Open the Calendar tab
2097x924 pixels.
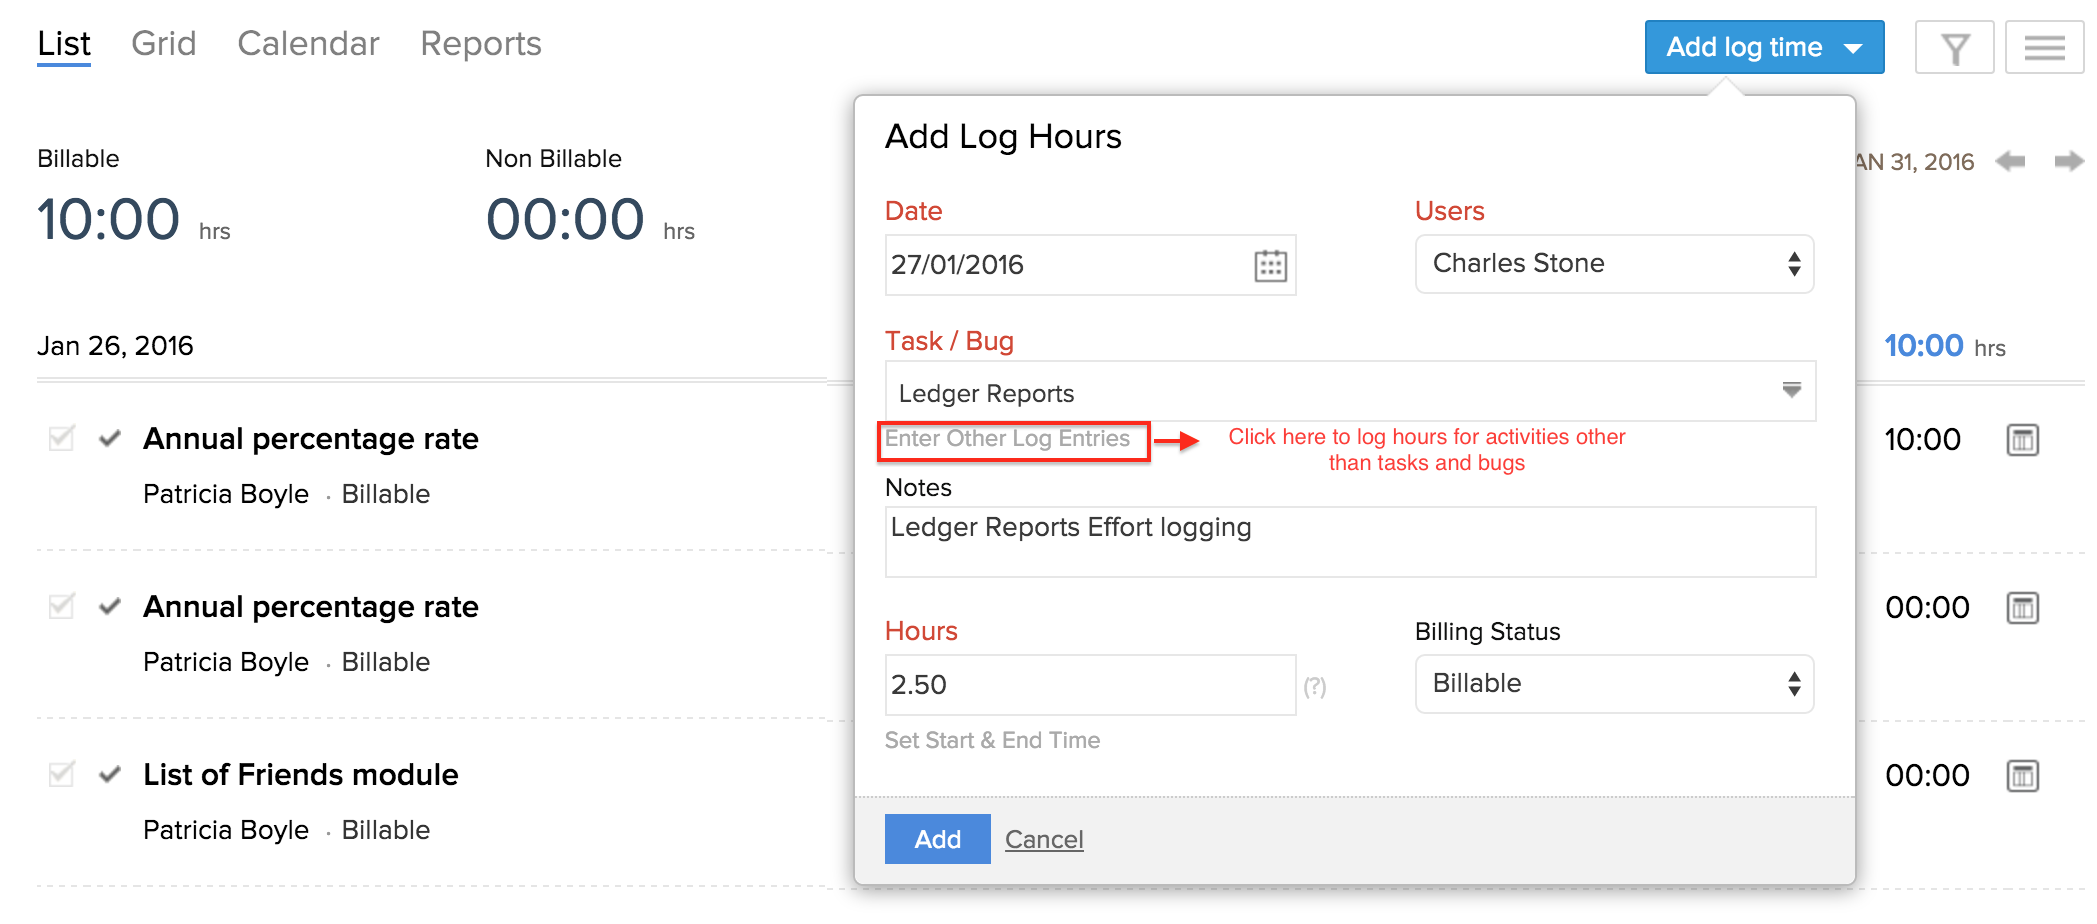click(x=308, y=44)
